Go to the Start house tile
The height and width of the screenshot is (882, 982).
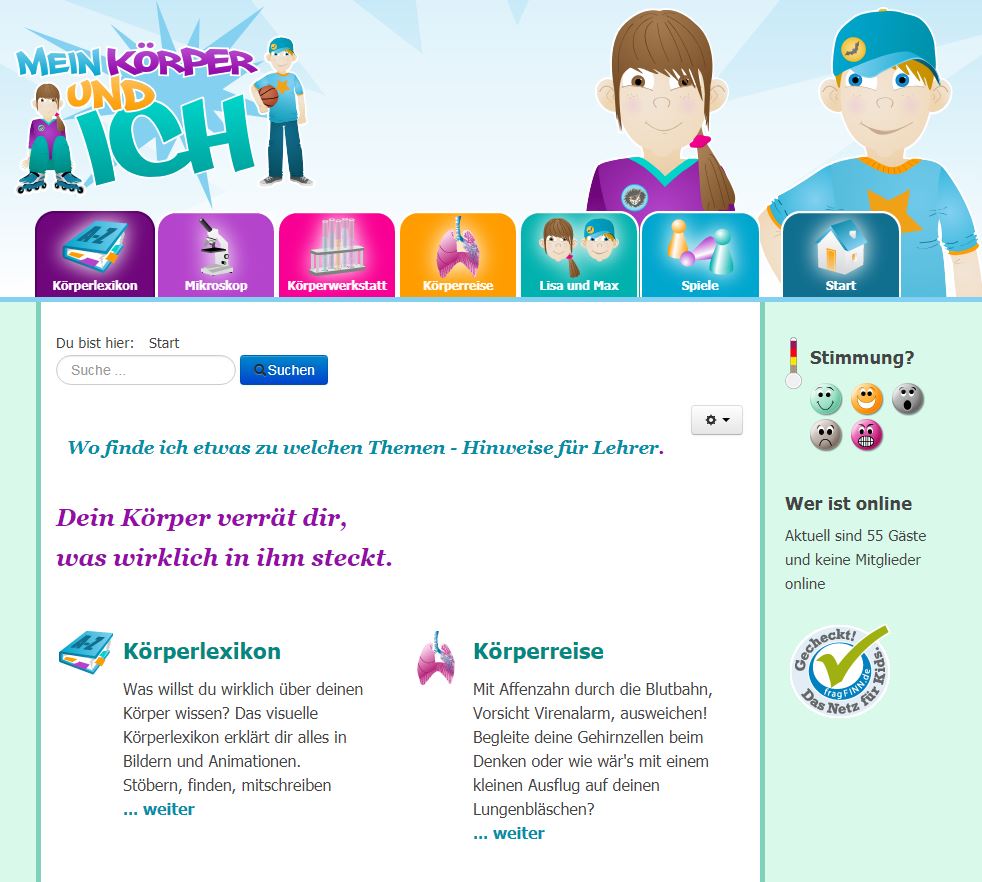pos(840,254)
